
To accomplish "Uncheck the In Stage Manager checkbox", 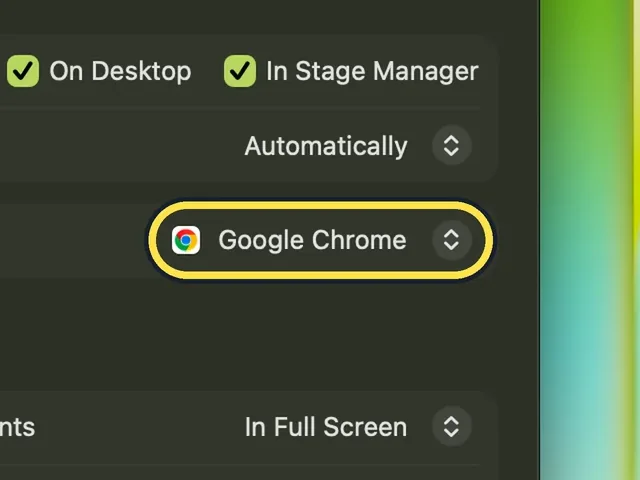I will [x=240, y=71].
